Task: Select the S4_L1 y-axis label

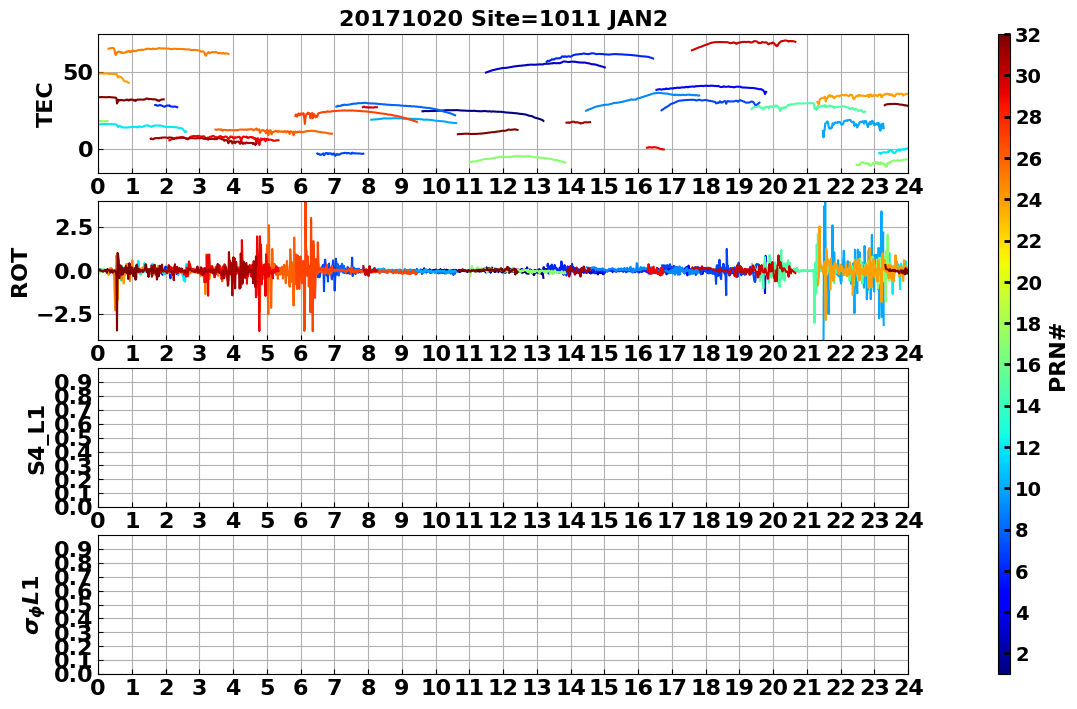Action: 36,440
